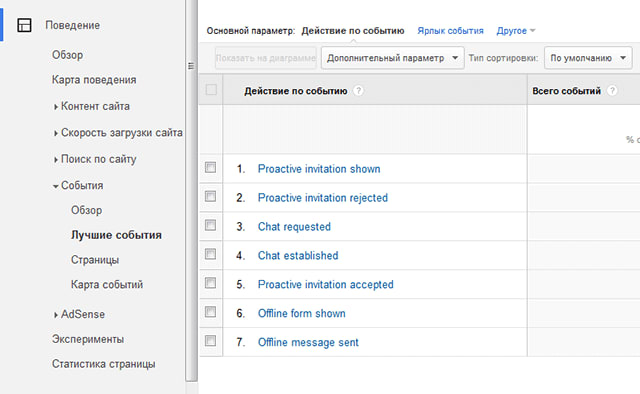The height and width of the screenshot is (394, 640).
Task: Open the Другое dropdown menu
Action: 516,31
